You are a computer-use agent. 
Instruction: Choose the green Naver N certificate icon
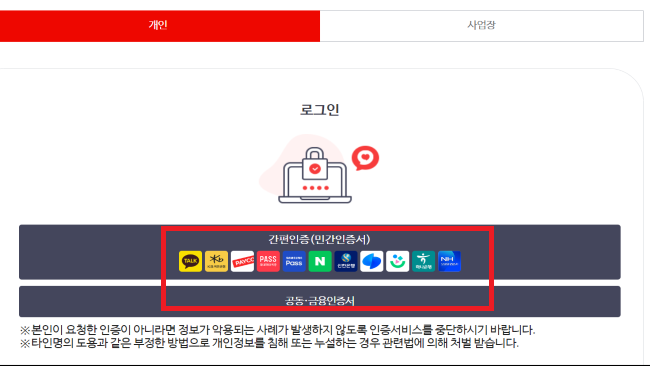(x=320, y=261)
